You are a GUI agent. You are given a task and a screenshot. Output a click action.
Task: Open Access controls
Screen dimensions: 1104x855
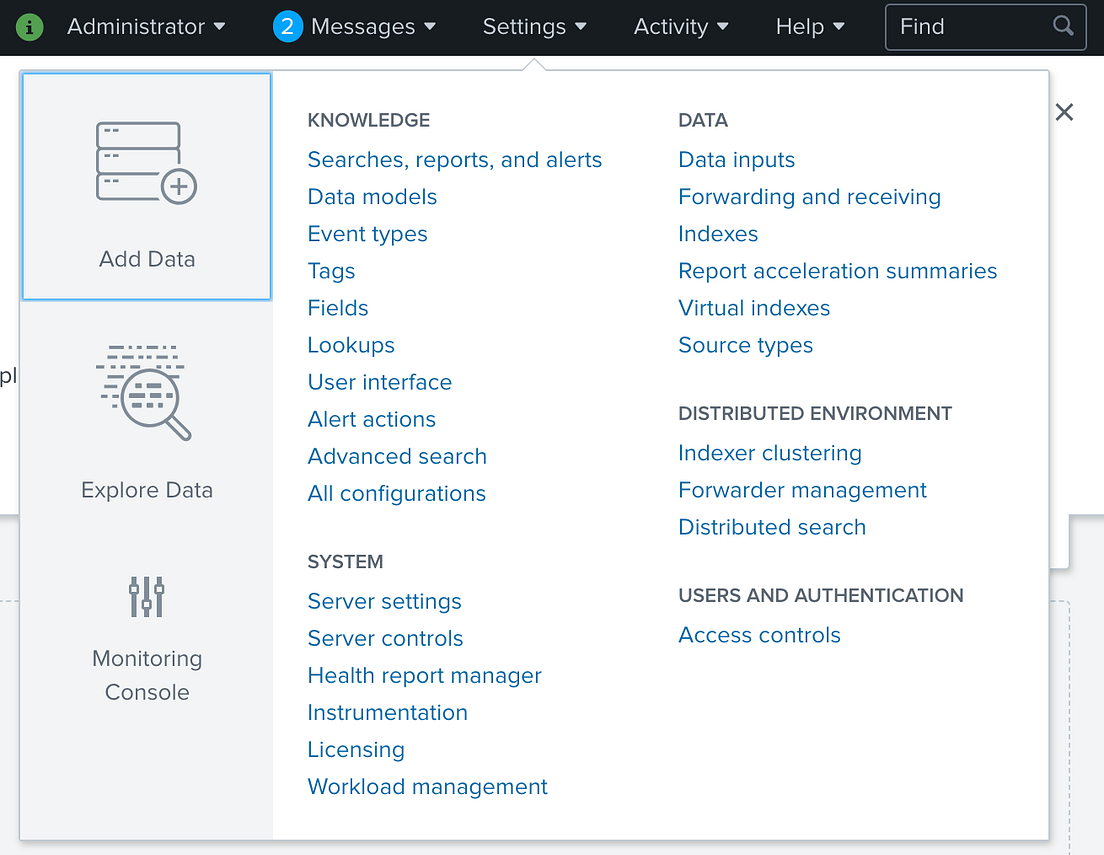pyautogui.click(x=759, y=634)
